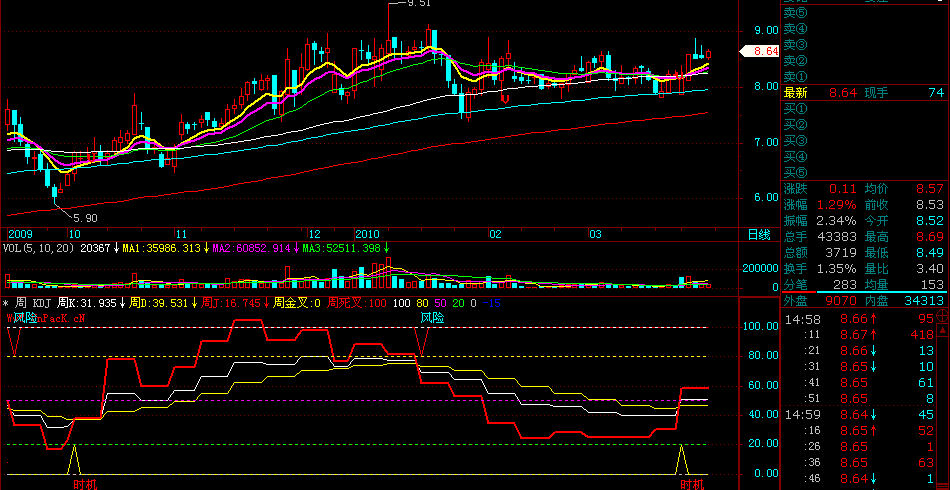950x490 pixels.
Task: Click the 9.51 high price label
Action: pyautogui.click(x=419, y=3)
